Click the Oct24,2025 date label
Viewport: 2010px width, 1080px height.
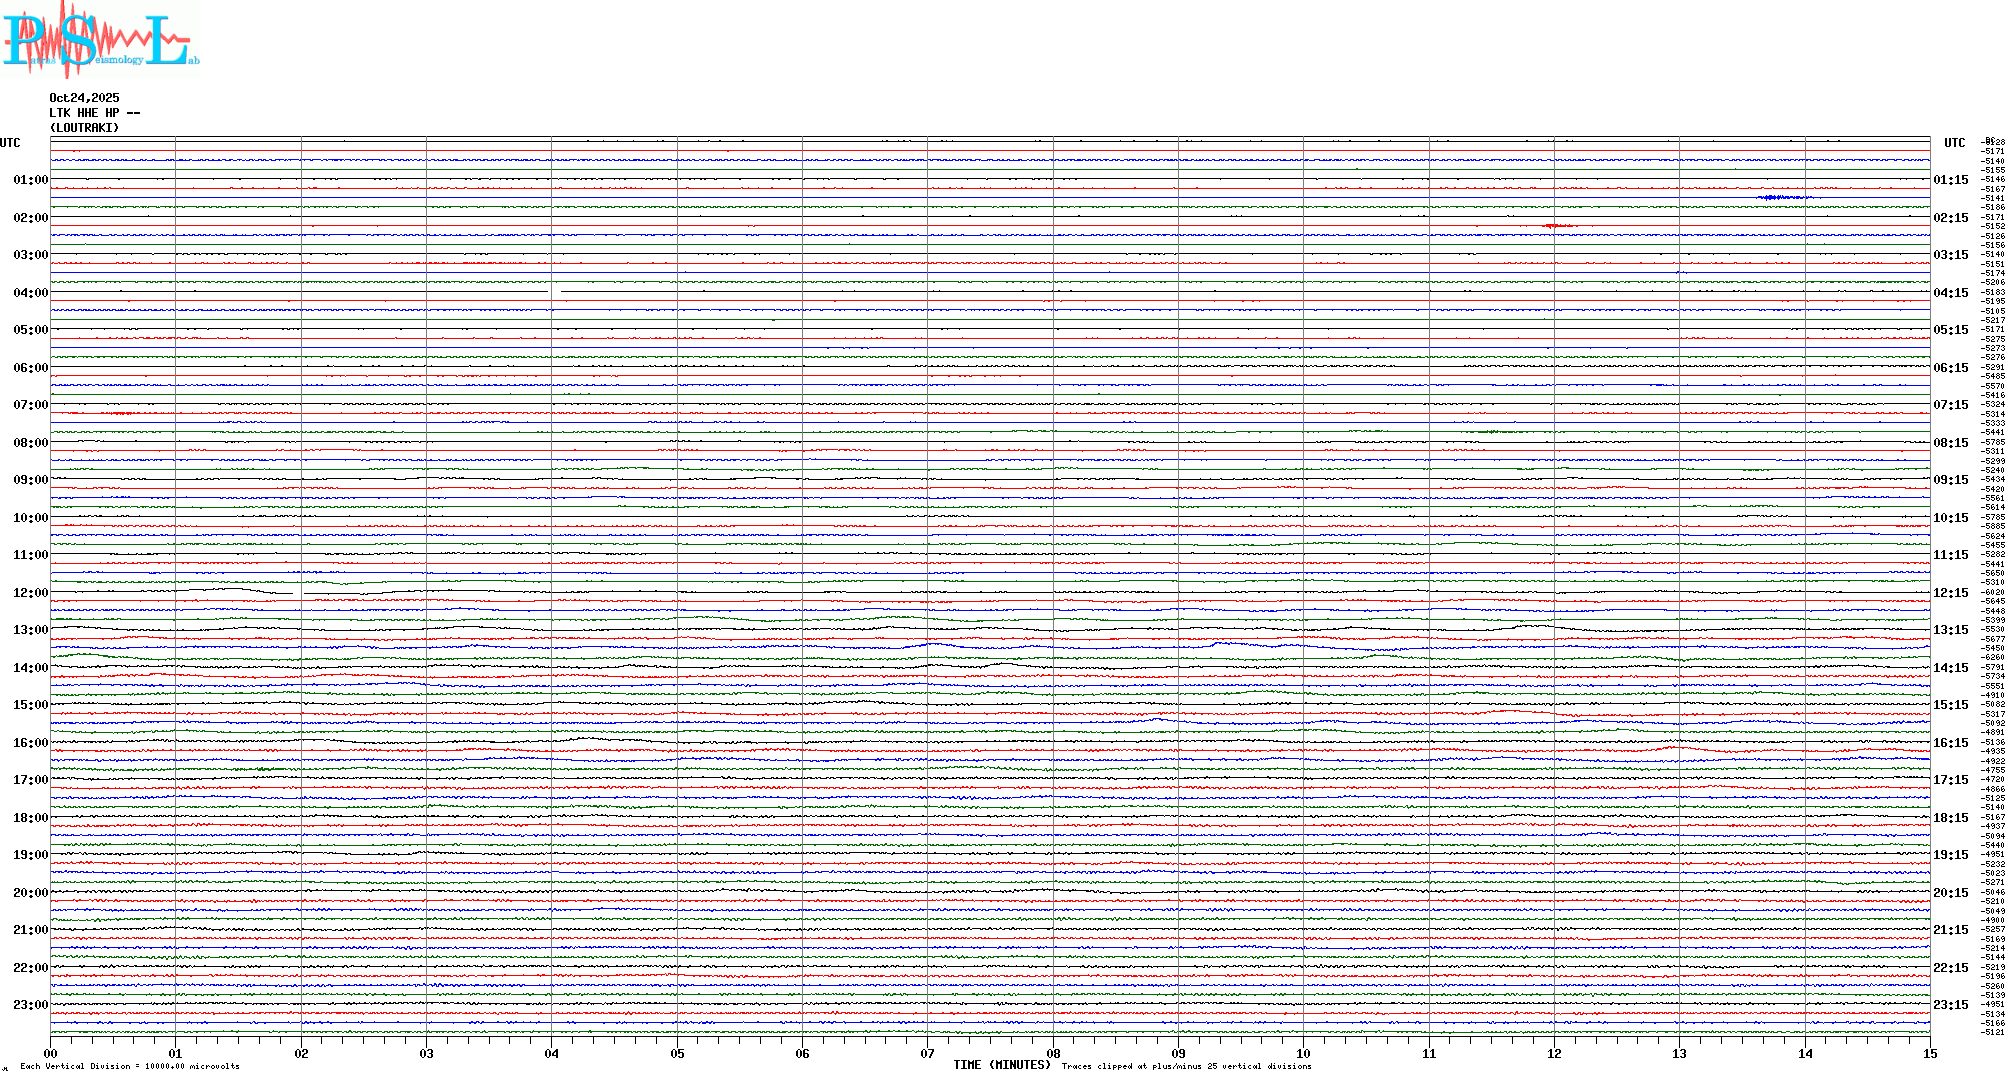pyautogui.click(x=84, y=98)
